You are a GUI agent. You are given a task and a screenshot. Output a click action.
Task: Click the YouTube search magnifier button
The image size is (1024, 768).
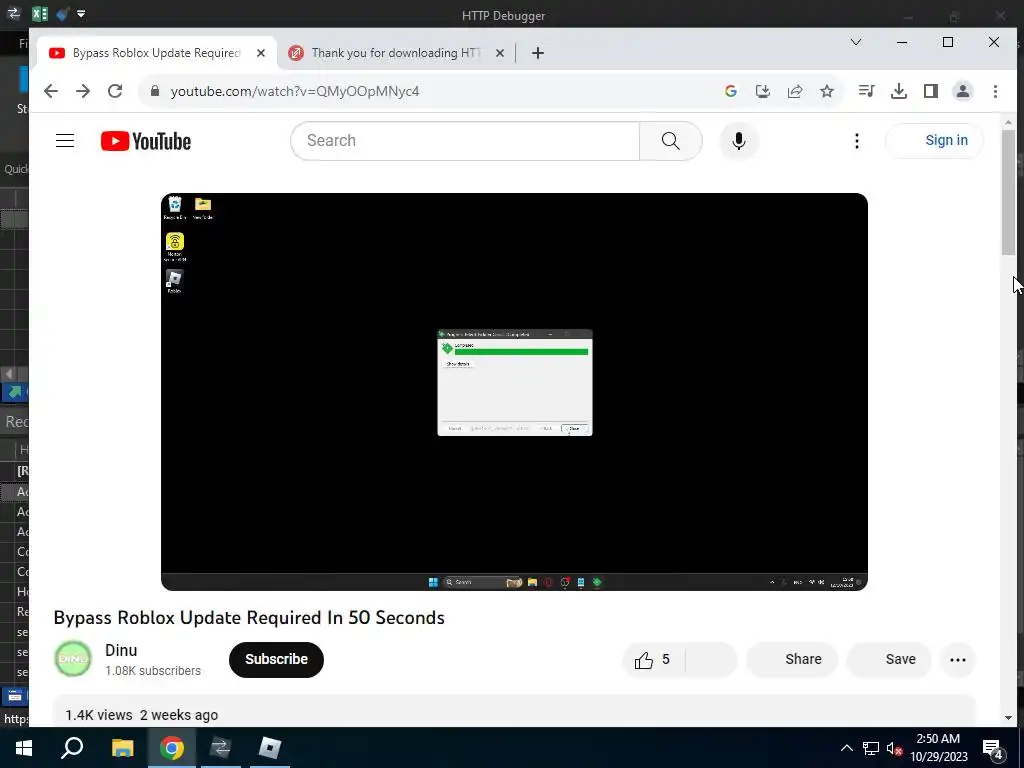click(x=670, y=140)
